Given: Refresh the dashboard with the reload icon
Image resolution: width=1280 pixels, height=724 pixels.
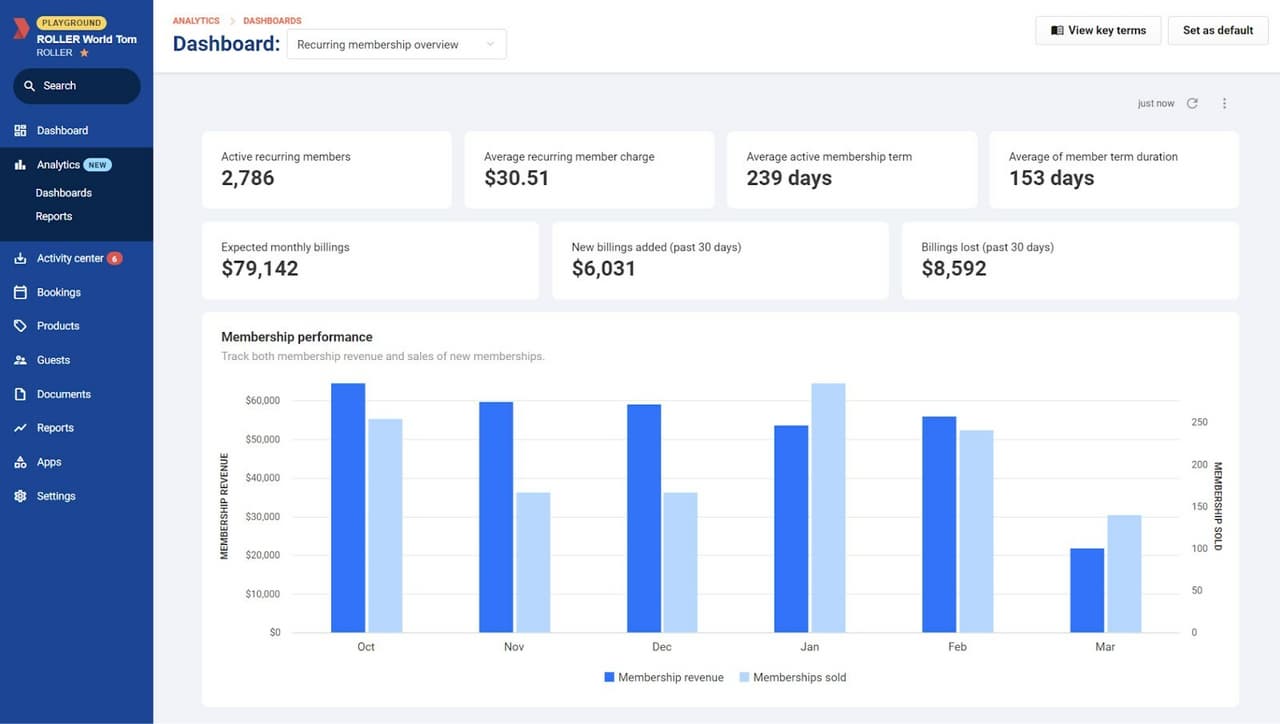Looking at the screenshot, I should 1191,103.
